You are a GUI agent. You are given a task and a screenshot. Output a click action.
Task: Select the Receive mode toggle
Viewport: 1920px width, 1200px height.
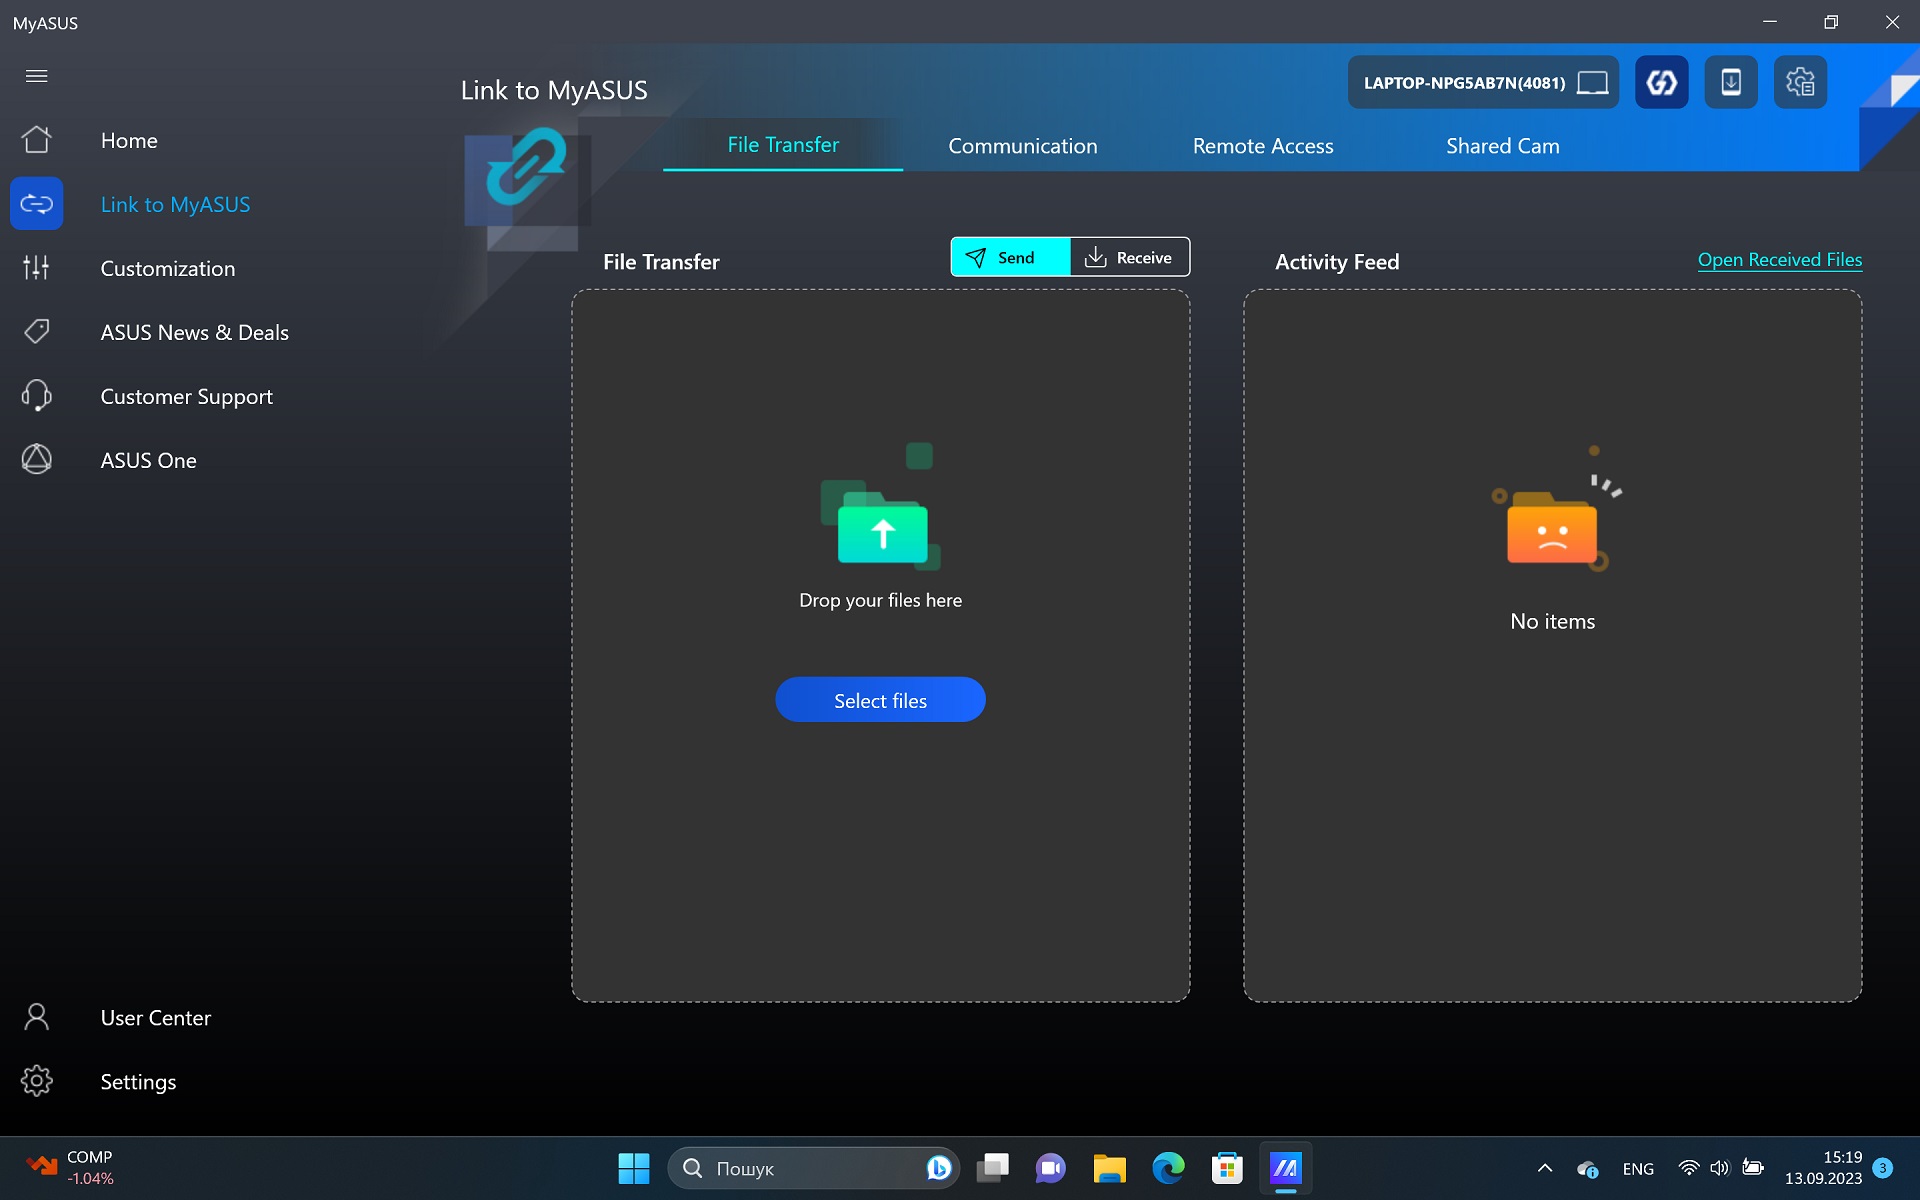pos(1129,257)
